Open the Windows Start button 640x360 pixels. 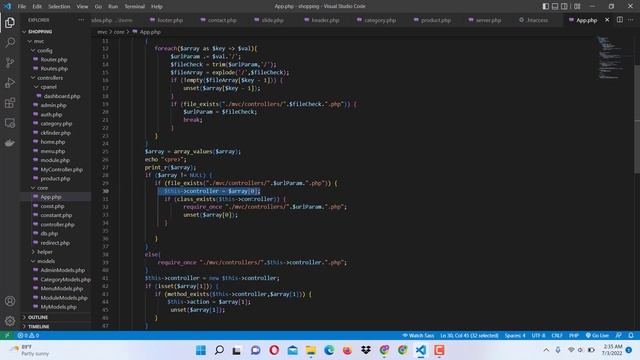coord(201,350)
